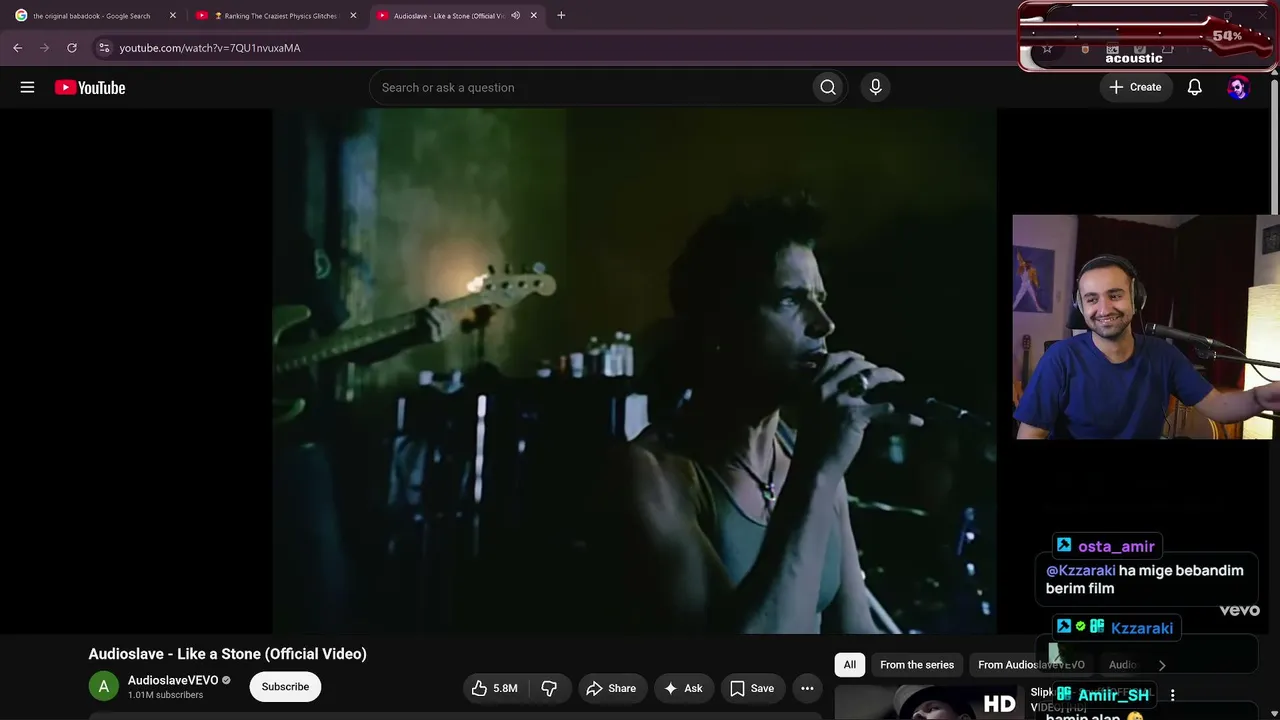Viewport: 1280px width, 720px height.
Task: Close the babadook Google Search tab
Action: (x=172, y=16)
